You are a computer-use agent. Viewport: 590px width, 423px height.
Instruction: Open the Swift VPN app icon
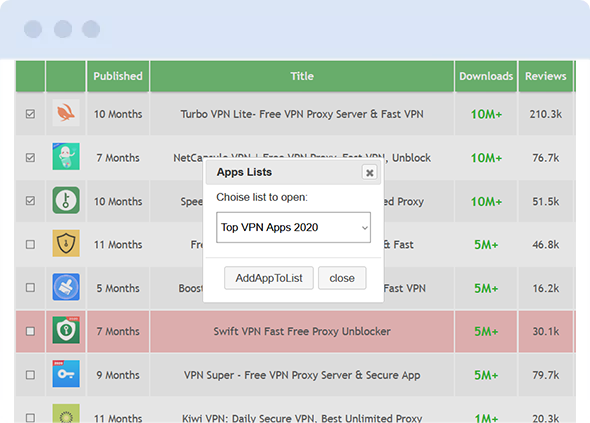click(66, 330)
